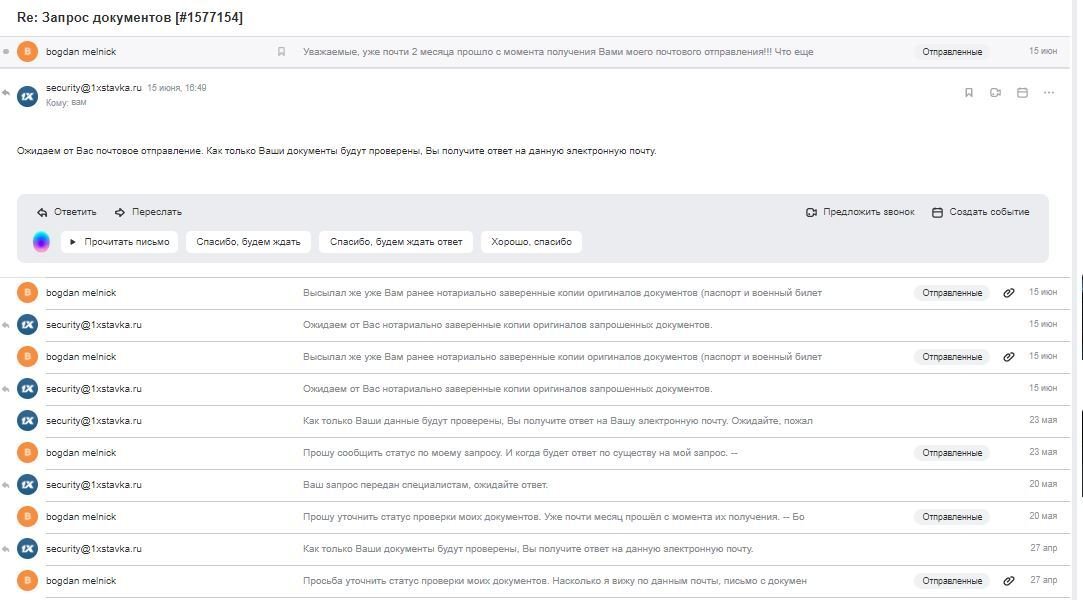Click the Marusya assistant colored orb icon

pos(41,242)
